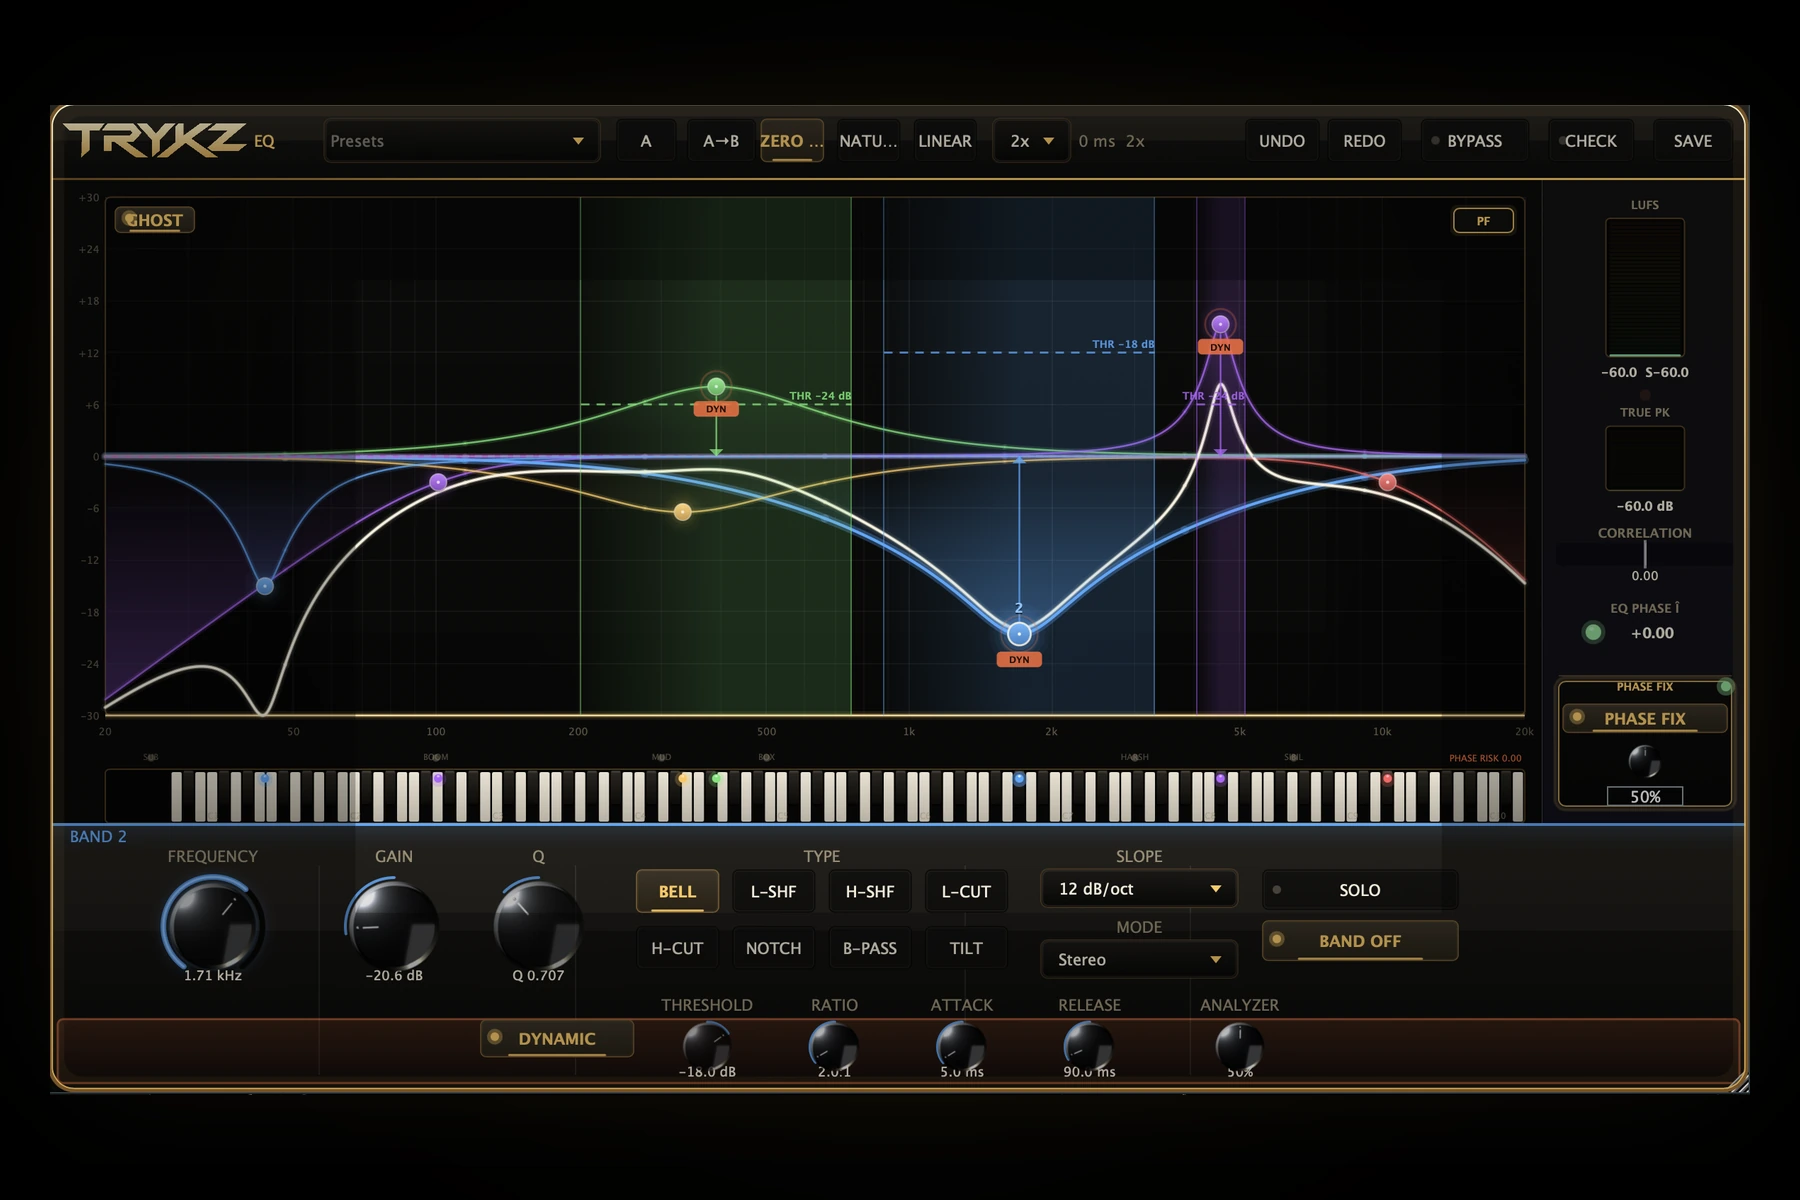This screenshot has height=1200, width=1800.
Task: Enable SOLO for band 2
Action: tap(1360, 890)
